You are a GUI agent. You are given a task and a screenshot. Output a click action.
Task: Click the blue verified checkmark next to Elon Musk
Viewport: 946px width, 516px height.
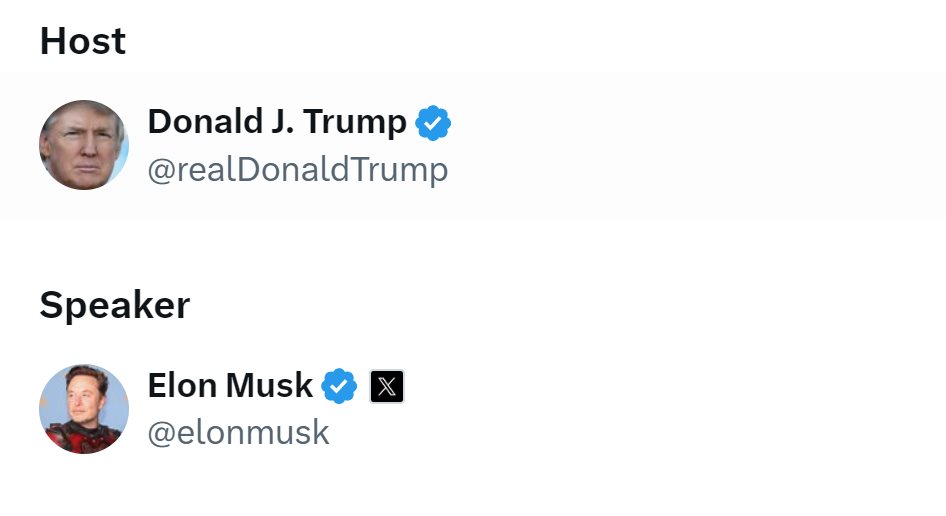click(340, 386)
